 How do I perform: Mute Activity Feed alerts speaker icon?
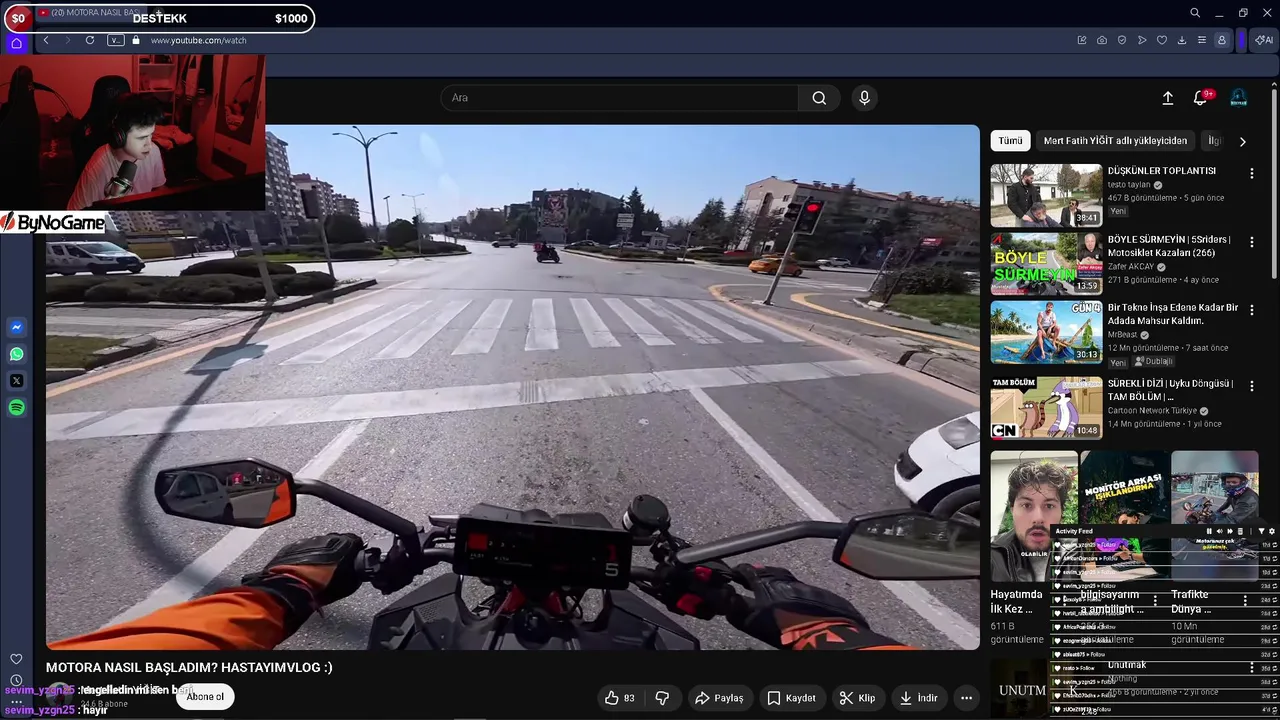coord(1219,532)
